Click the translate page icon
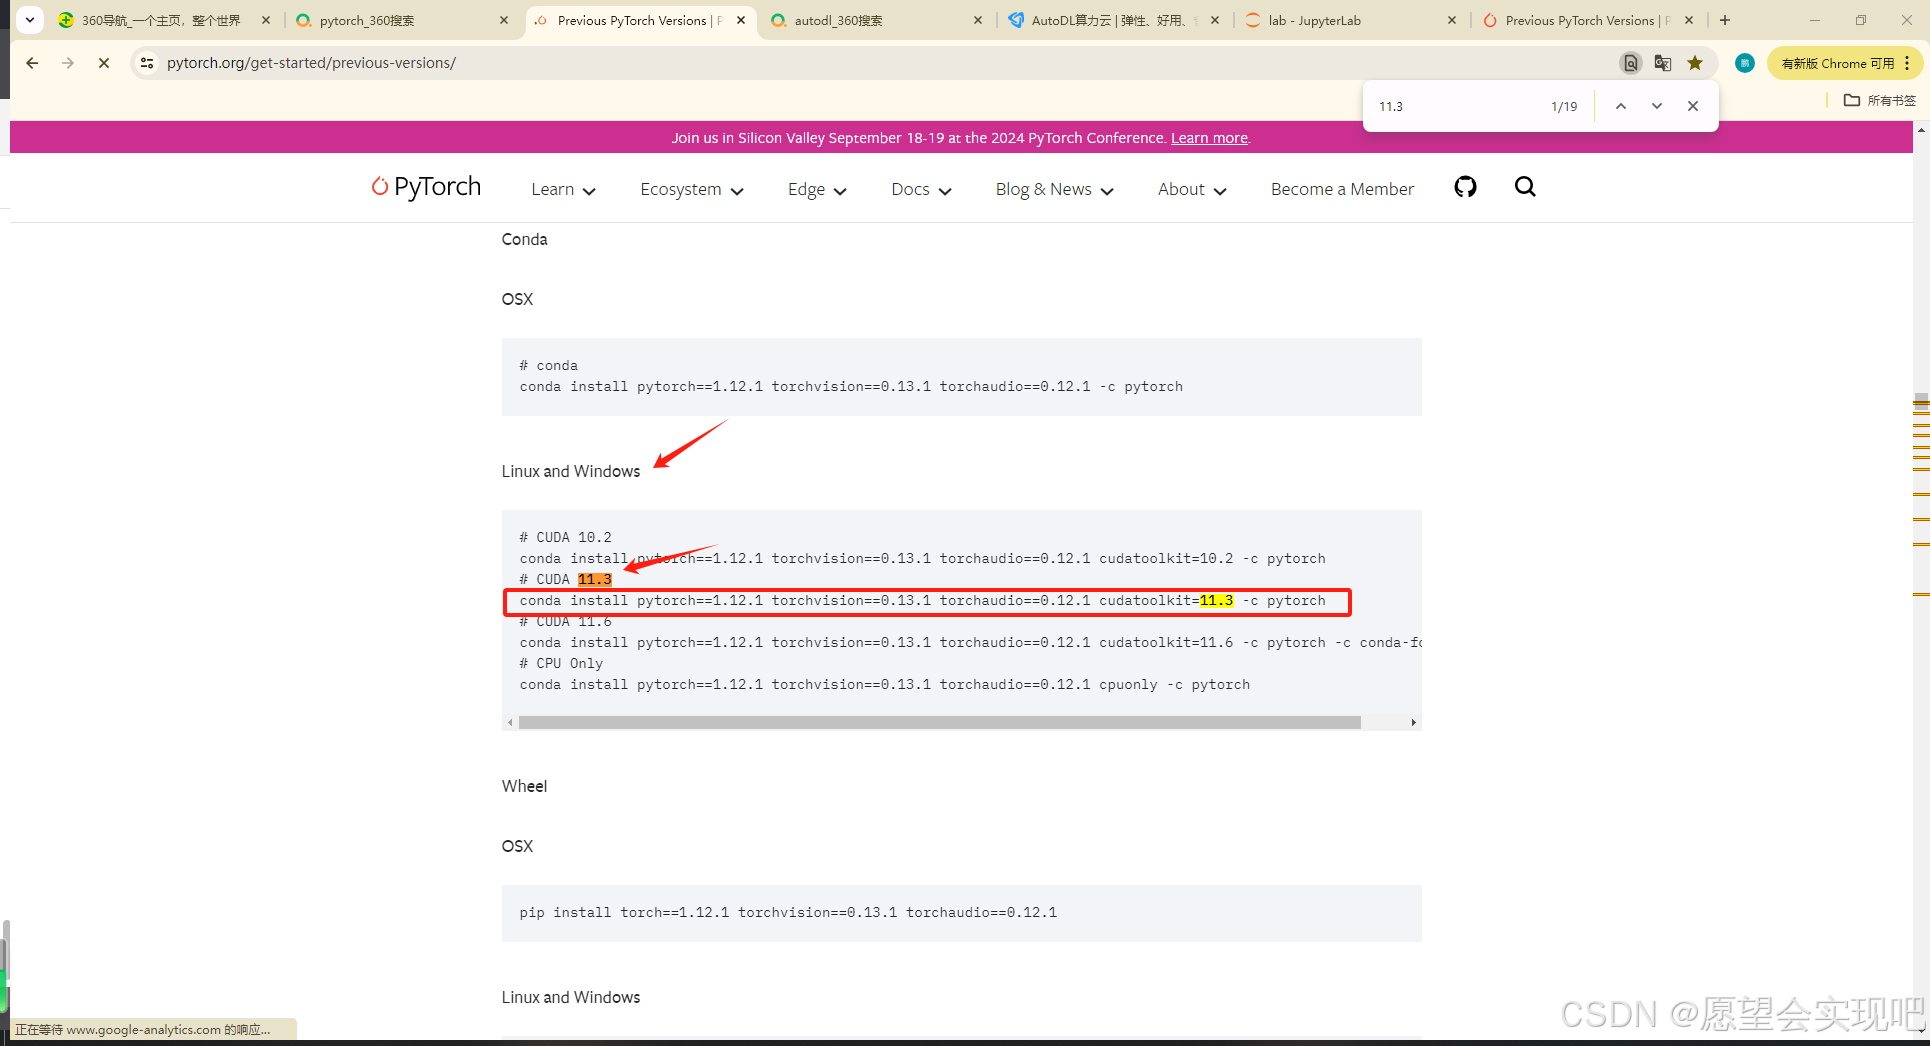 pyautogui.click(x=1663, y=63)
